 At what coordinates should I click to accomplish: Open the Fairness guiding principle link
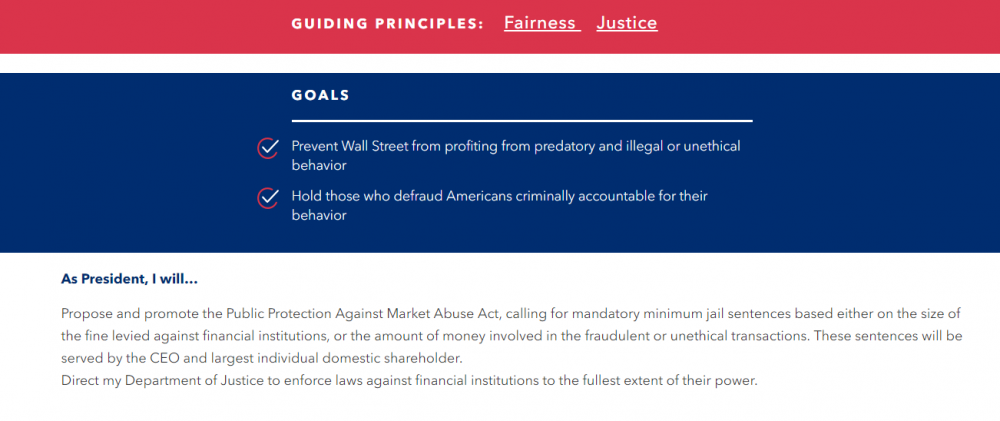pyautogui.click(x=541, y=24)
